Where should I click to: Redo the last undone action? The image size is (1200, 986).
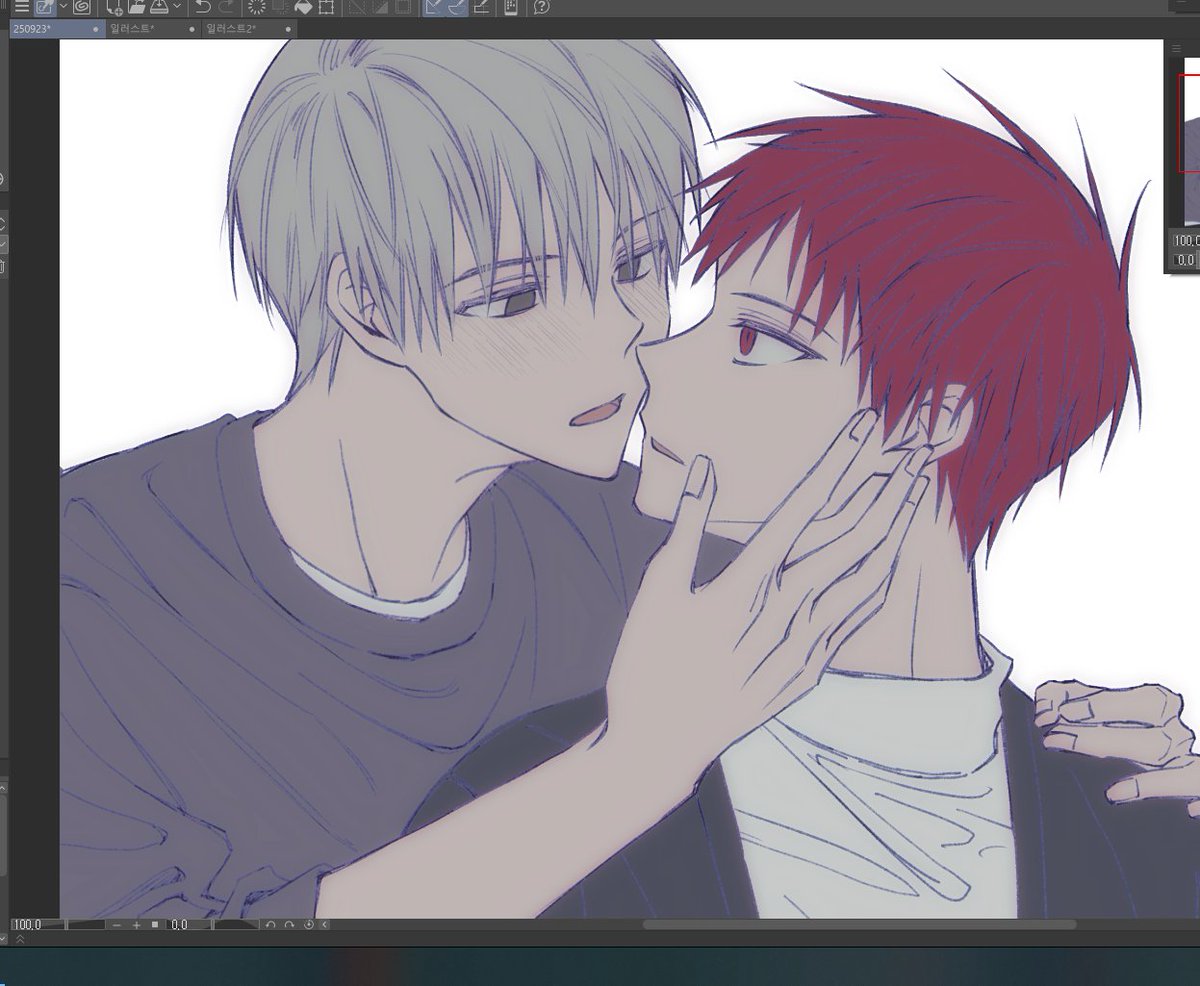pyautogui.click(x=227, y=7)
